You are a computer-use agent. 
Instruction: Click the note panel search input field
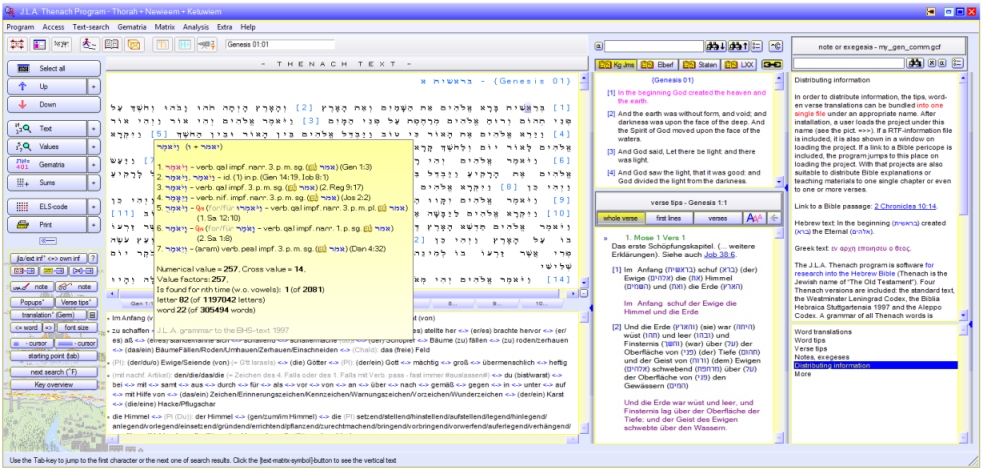[x=849, y=63]
